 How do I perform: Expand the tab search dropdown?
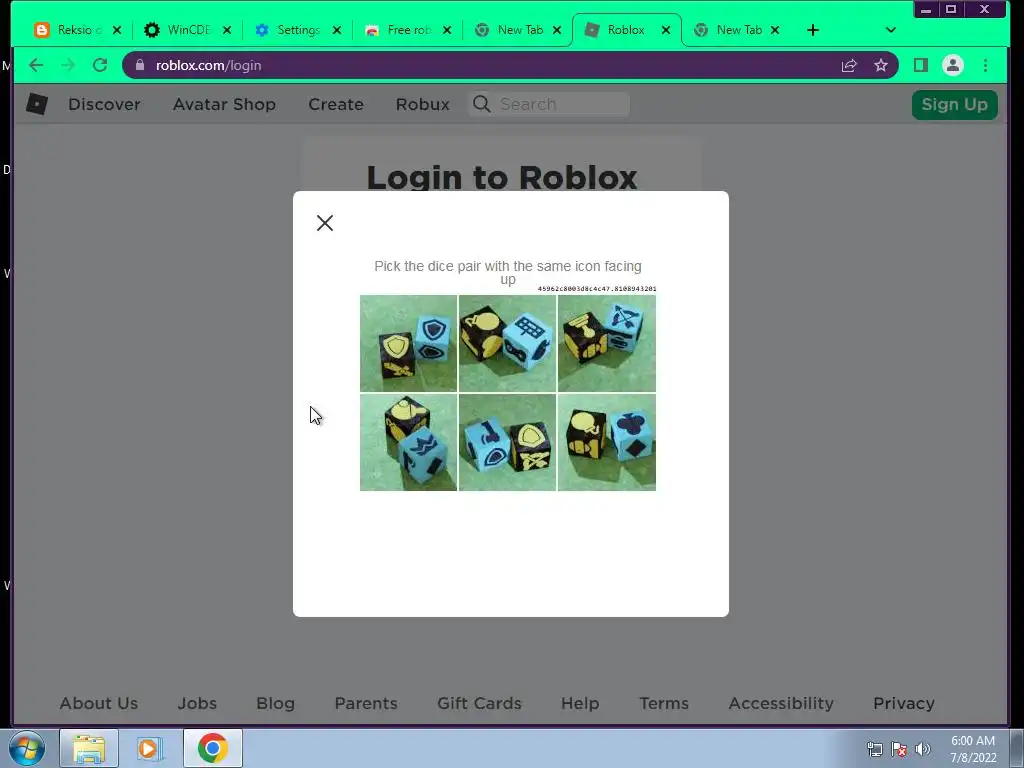pyautogui.click(x=891, y=30)
